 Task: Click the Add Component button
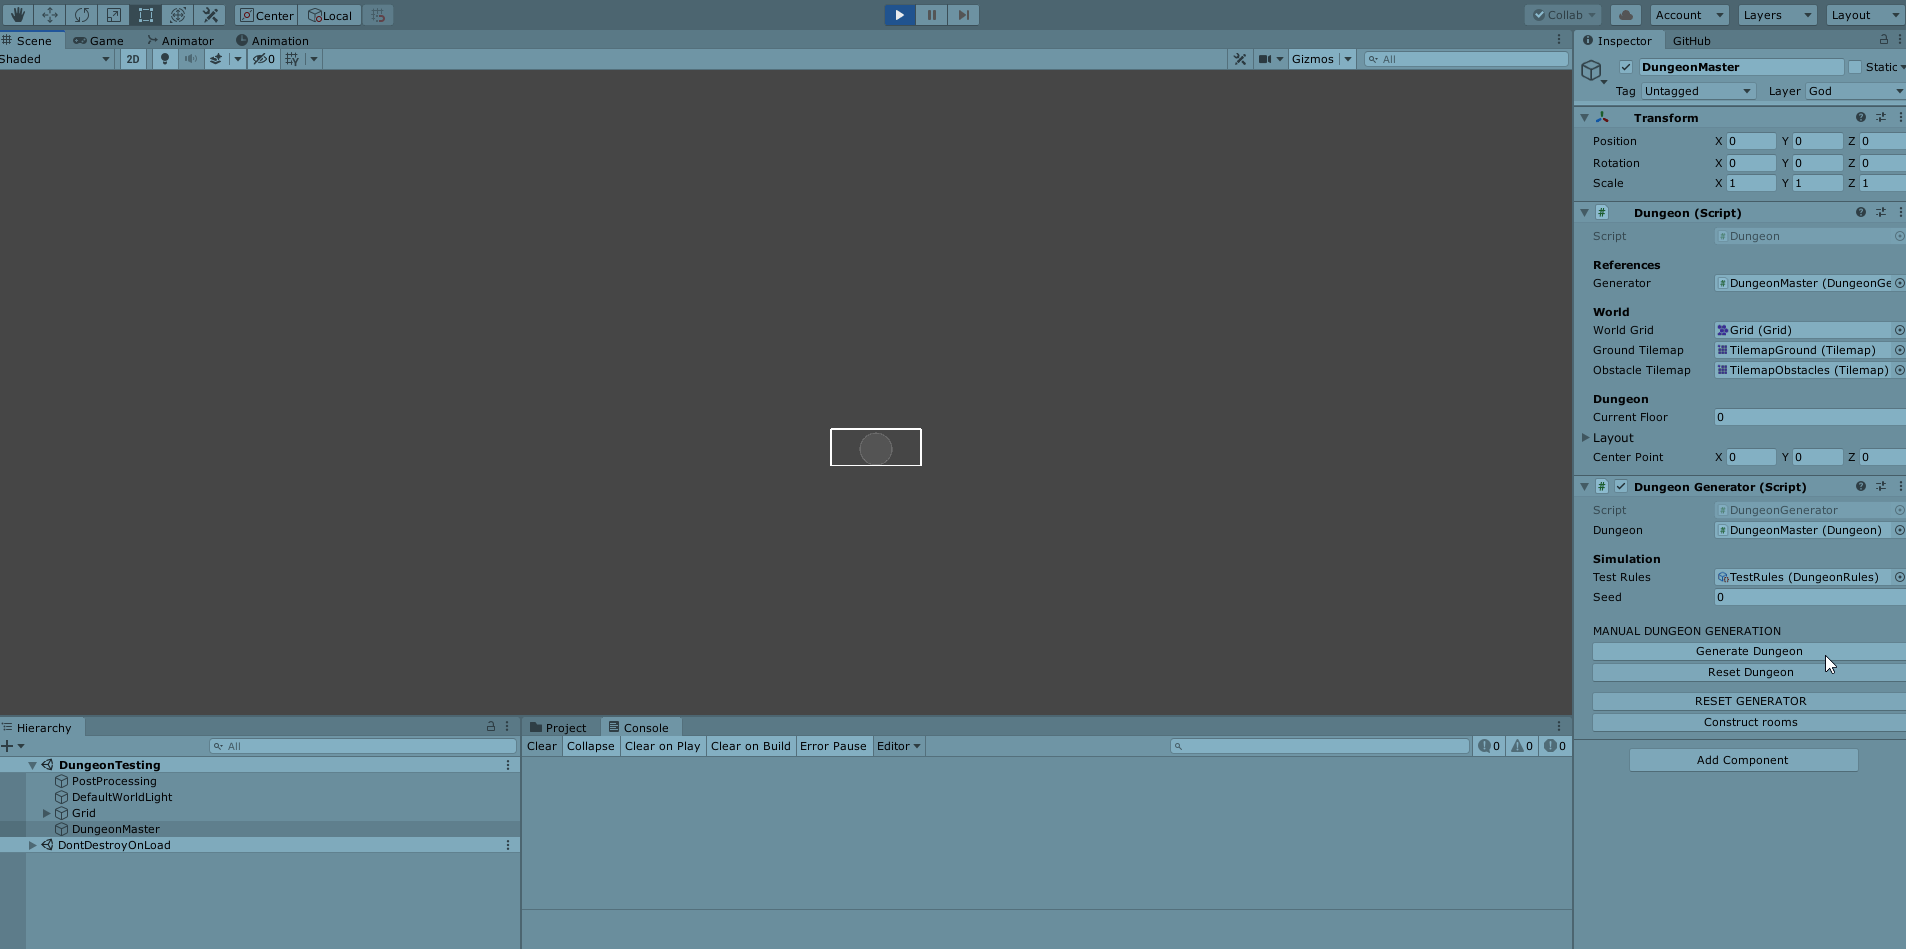[1743, 760]
